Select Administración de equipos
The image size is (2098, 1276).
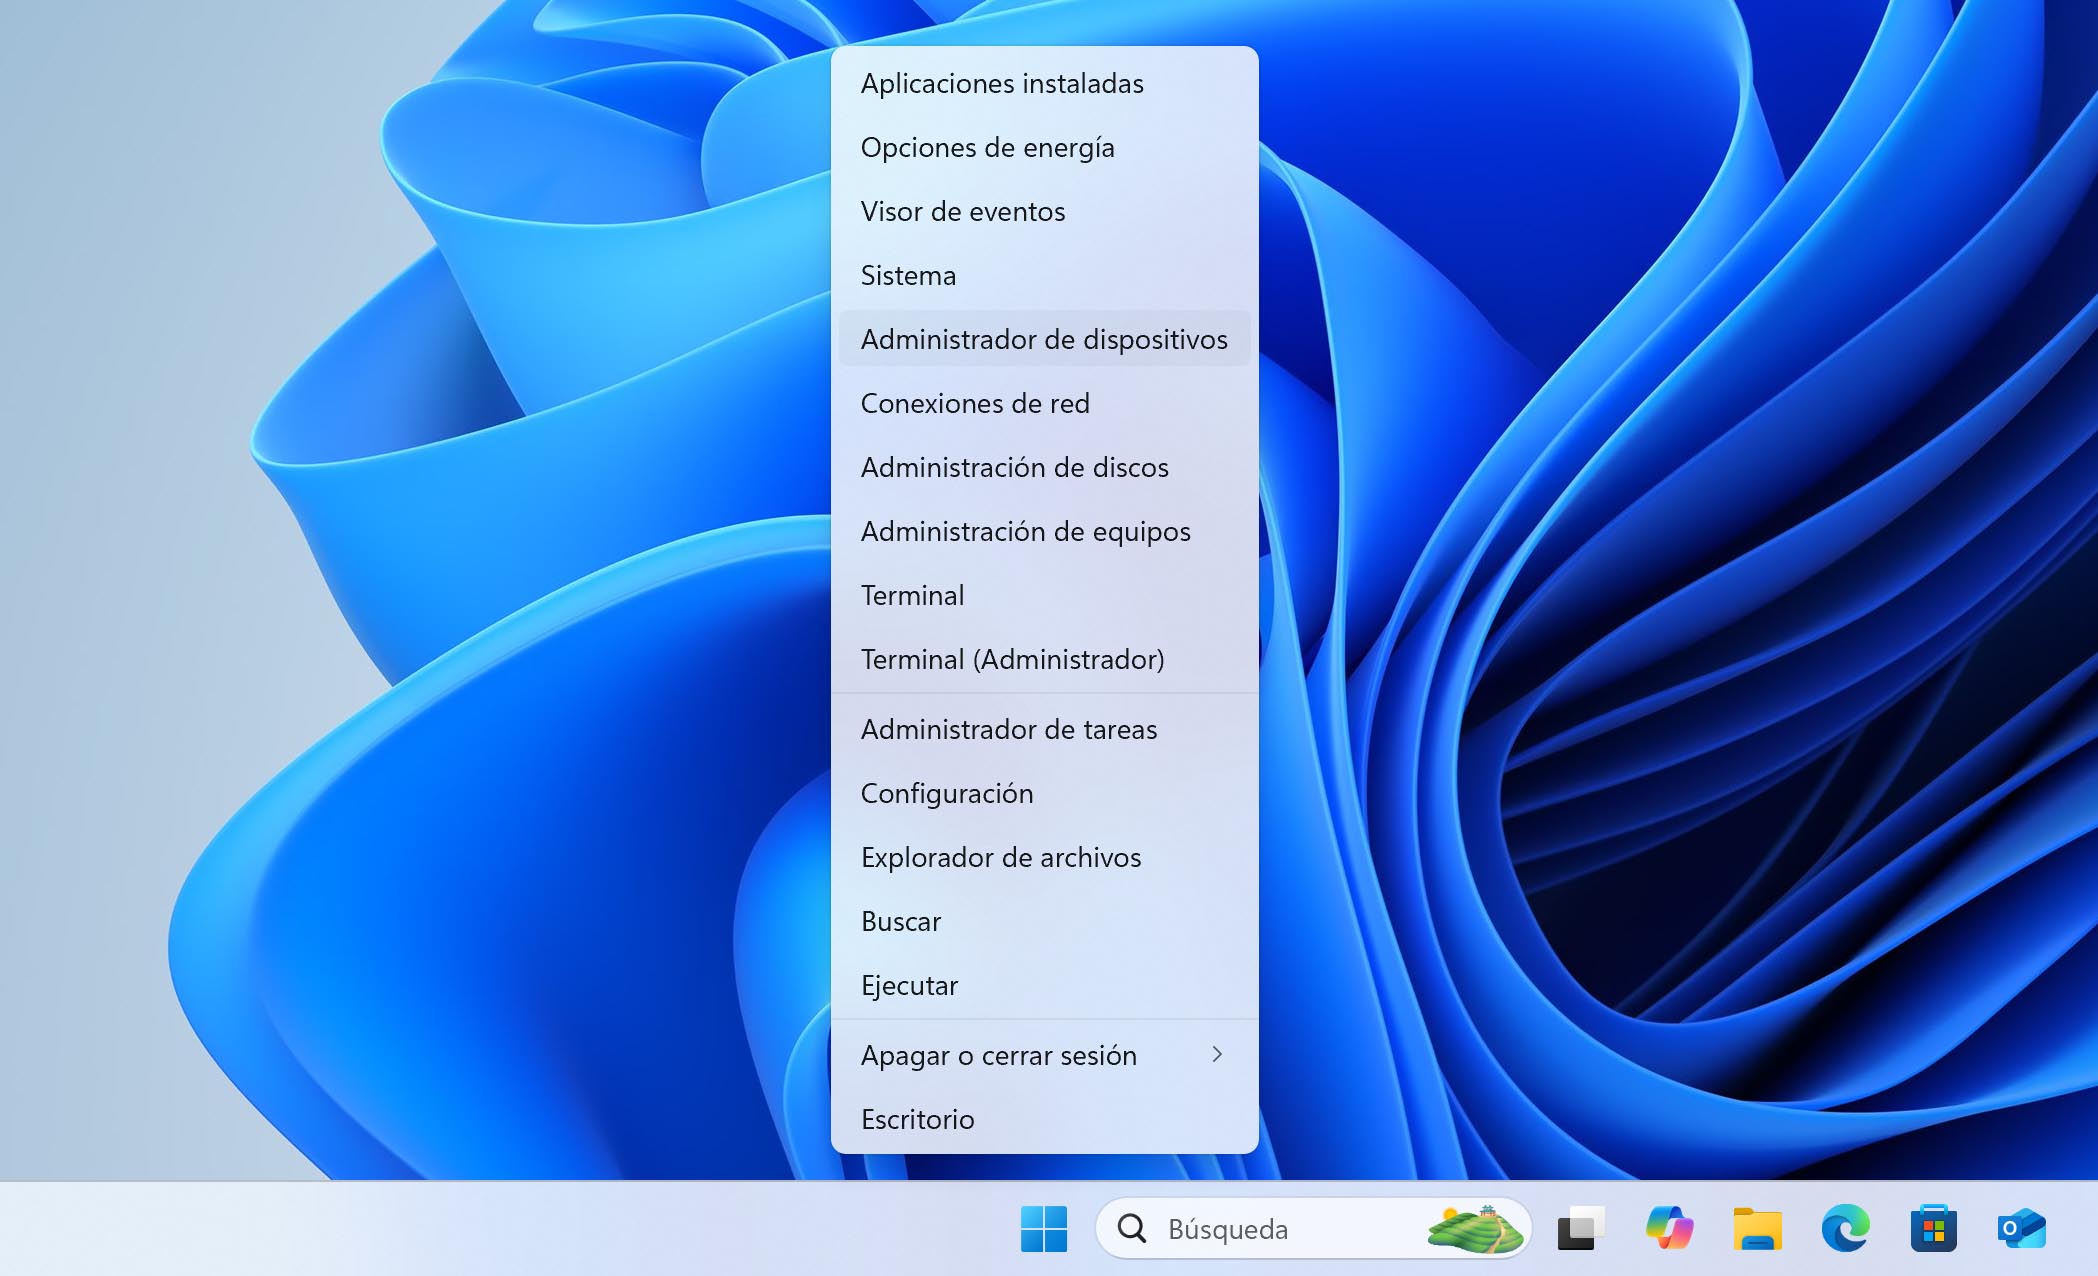pyautogui.click(x=1044, y=531)
